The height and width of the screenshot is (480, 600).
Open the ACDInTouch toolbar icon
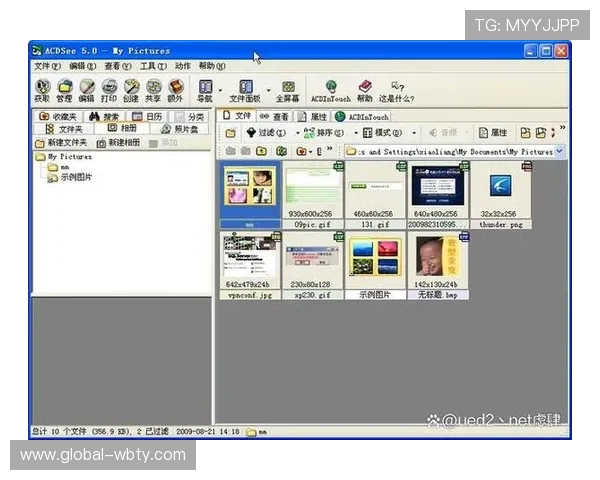[330, 91]
